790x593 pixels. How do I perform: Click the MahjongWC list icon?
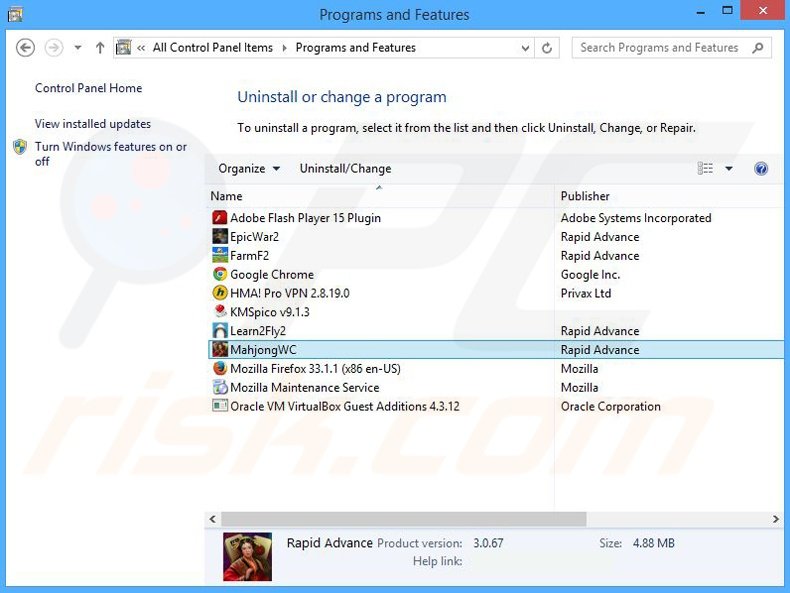[220, 349]
